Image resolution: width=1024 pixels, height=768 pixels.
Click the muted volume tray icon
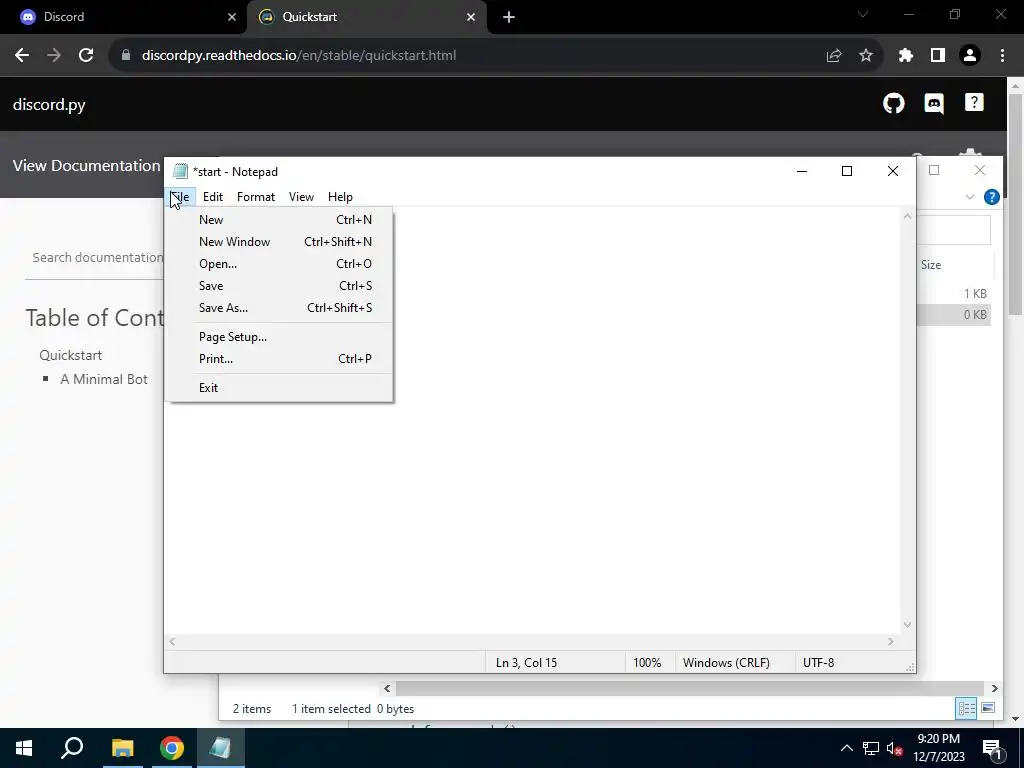point(895,748)
